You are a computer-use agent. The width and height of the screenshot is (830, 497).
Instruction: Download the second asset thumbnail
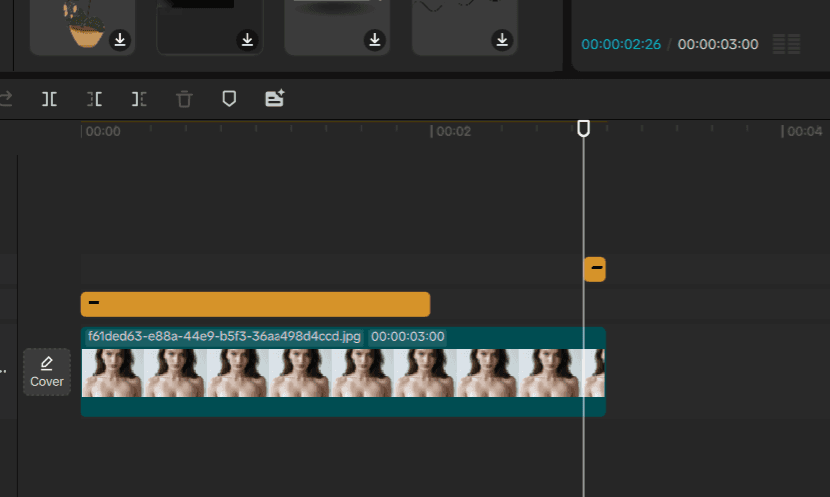(247, 40)
